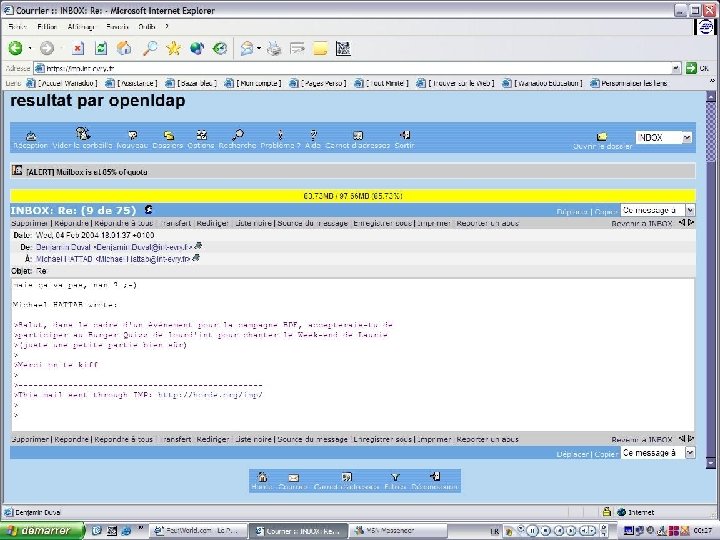
Task: Open the Accueil Wanadoo links bar shortcut
Action: pyautogui.click(x=62, y=84)
